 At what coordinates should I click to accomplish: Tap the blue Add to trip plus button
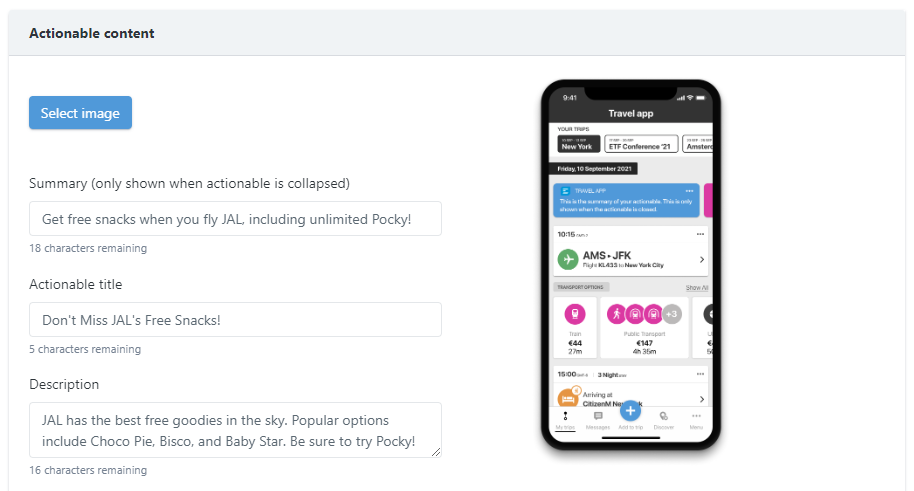pyautogui.click(x=630, y=409)
